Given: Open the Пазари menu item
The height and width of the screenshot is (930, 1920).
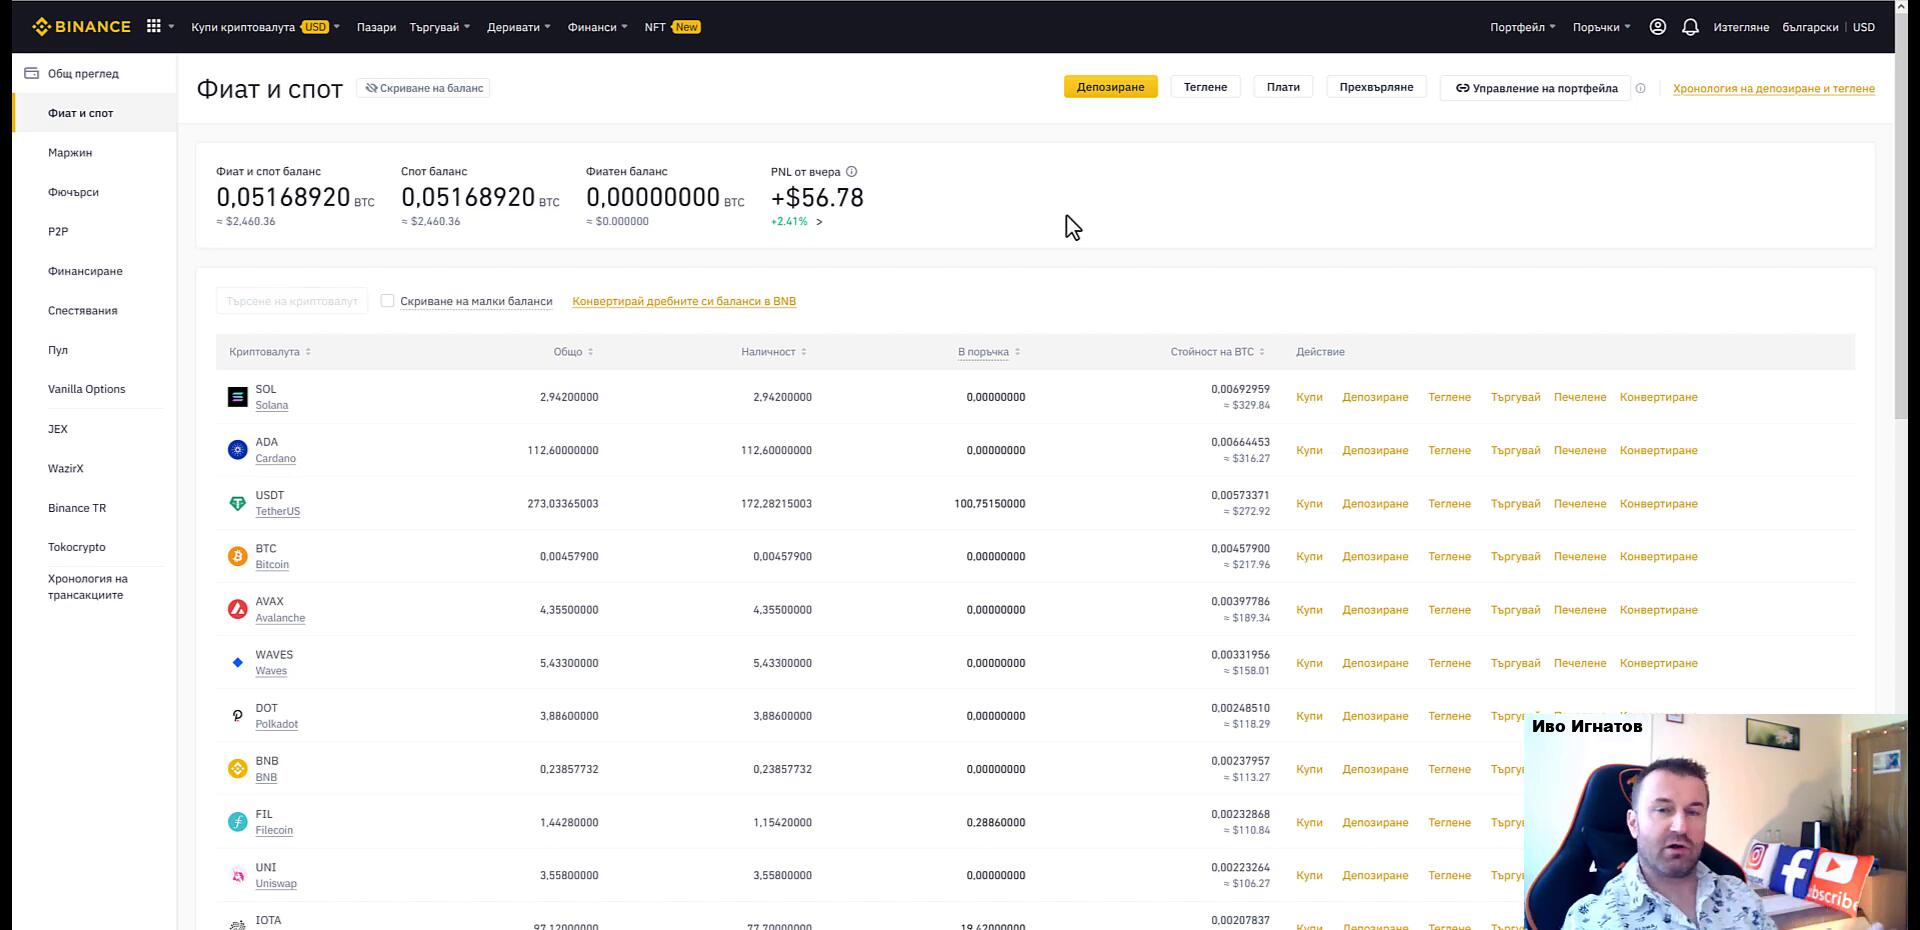Looking at the screenshot, I should (376, 27).
